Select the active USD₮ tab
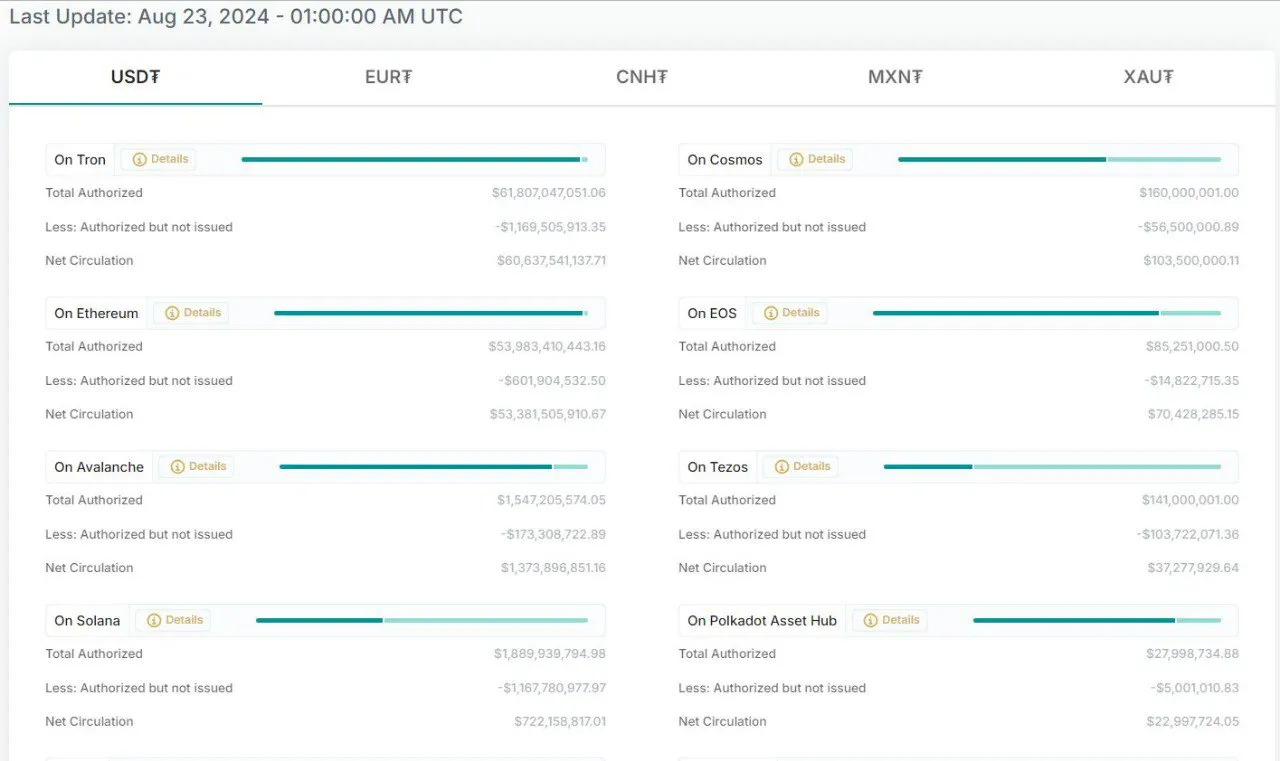Image resolution: width=1280 pixels, height=761 pixels. (x=135, y=77)
